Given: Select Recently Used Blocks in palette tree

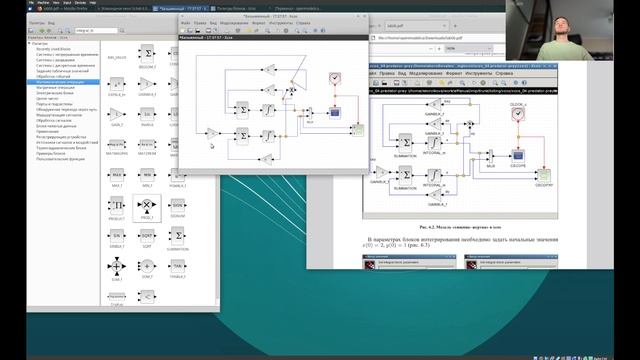Looking at the screenshot, I should coord(53,49).
